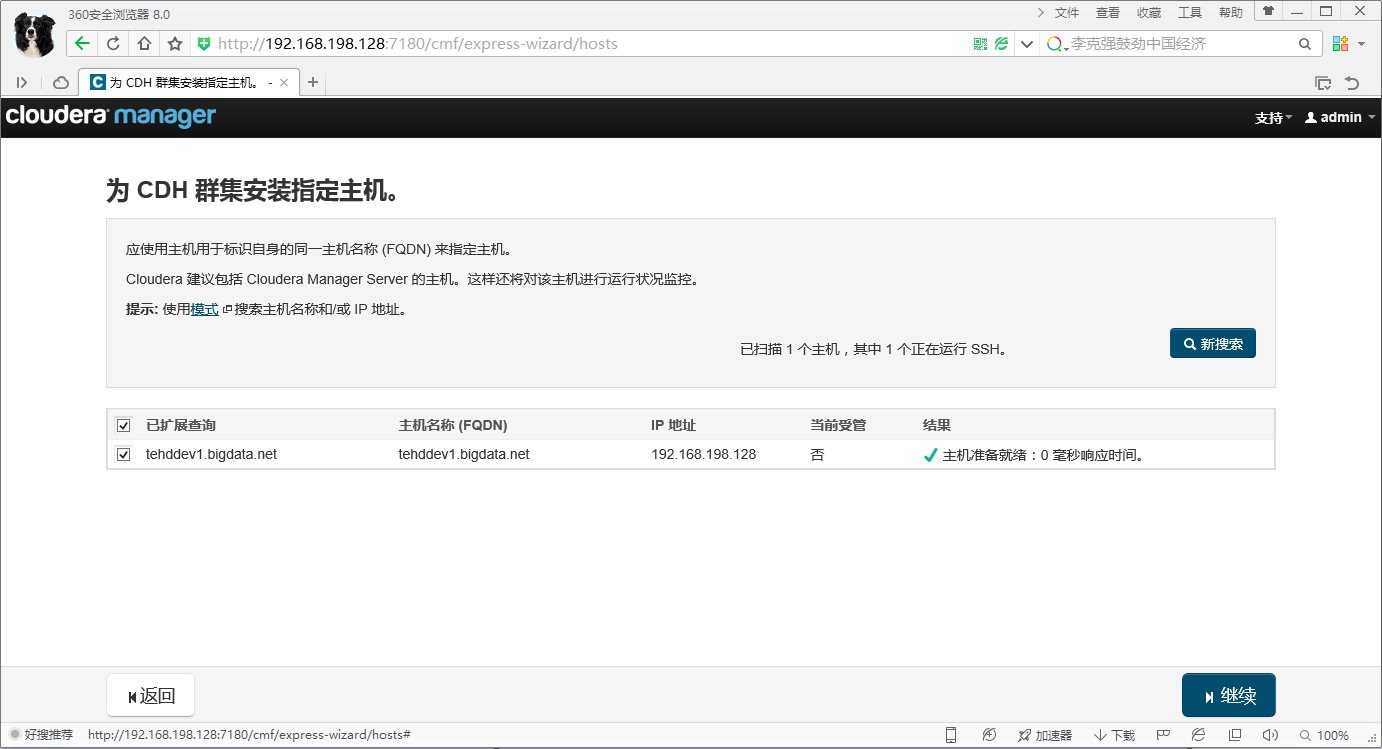Viewport: 1382px width, 749px height.
Task: Open the extensions grid icon
Action: (x=1339, y=44)
